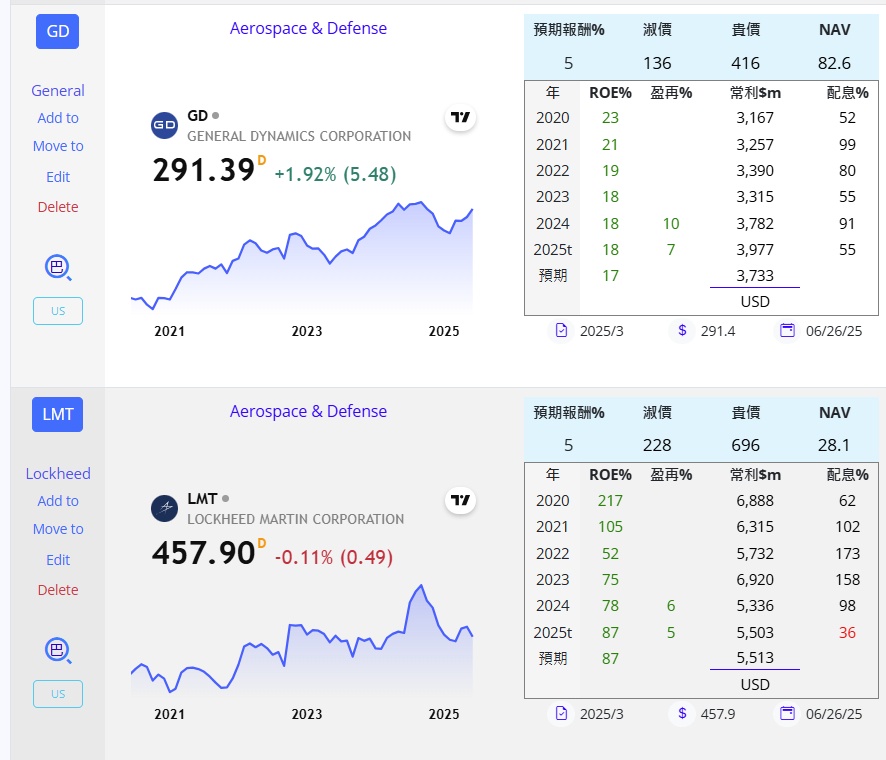This screenshot has height=760, width=886.
Task: Click LMT 2022 dividend value 173
Action: click(847, 554)
